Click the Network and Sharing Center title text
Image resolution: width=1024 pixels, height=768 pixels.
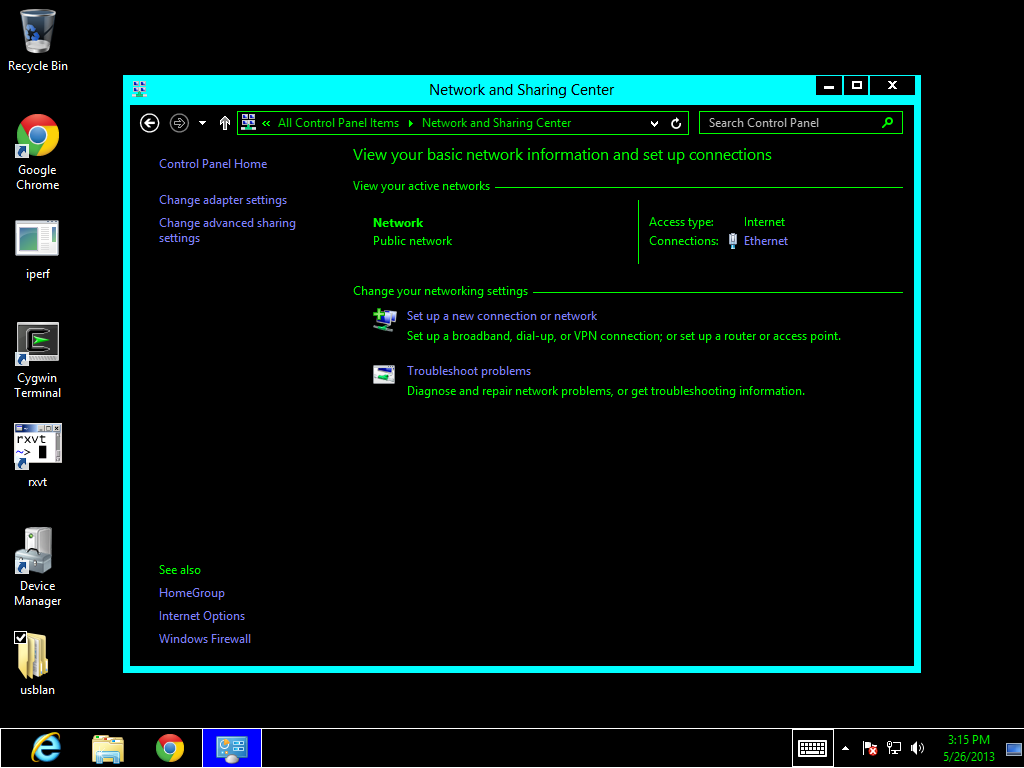click(521, 90)
